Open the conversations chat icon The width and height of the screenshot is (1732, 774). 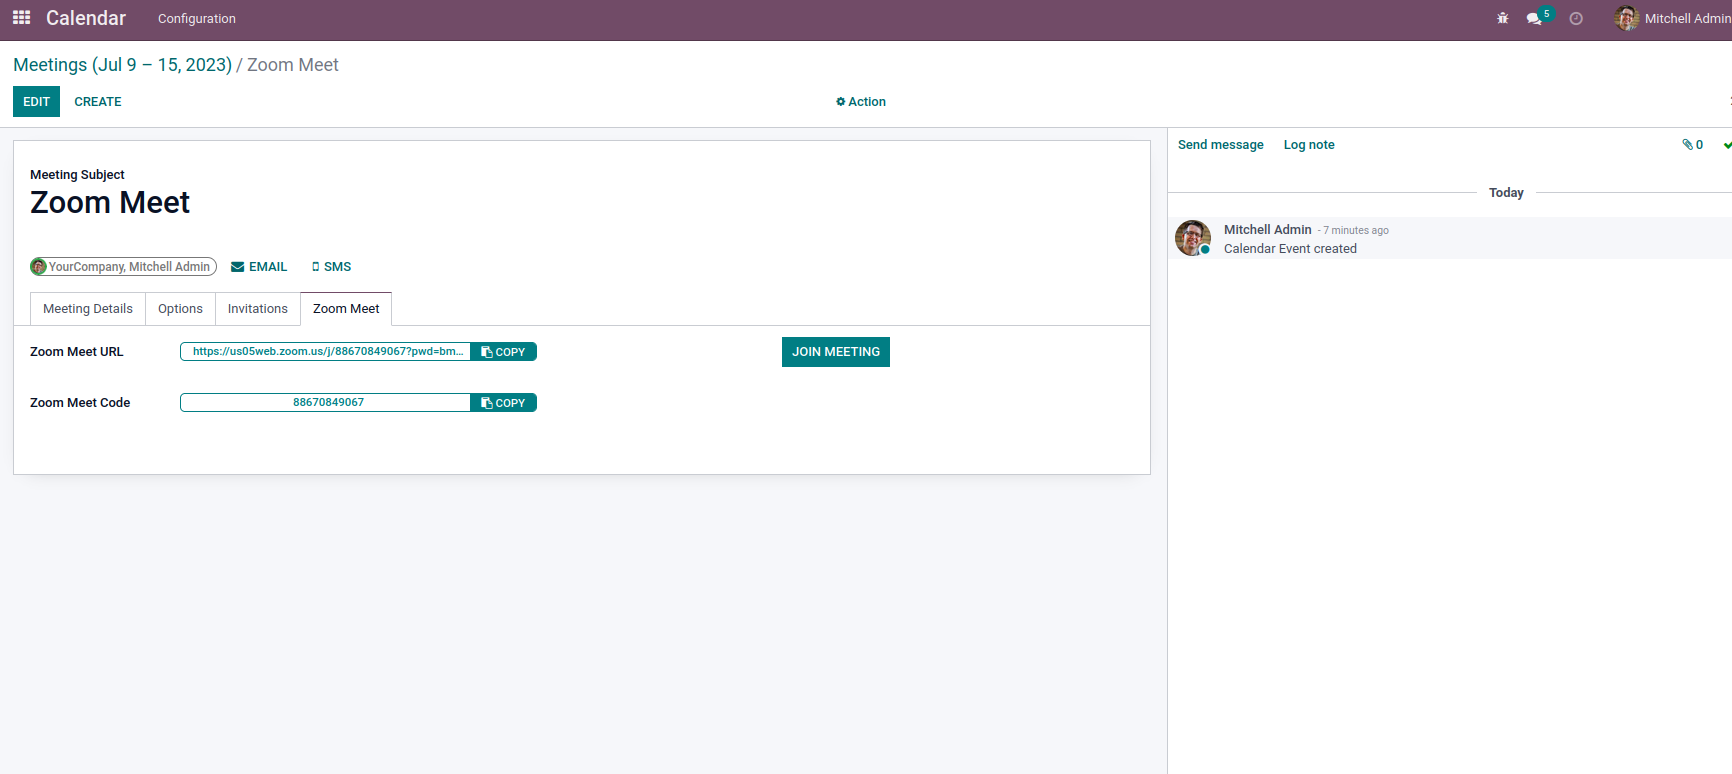click(x=1534, y=19)
